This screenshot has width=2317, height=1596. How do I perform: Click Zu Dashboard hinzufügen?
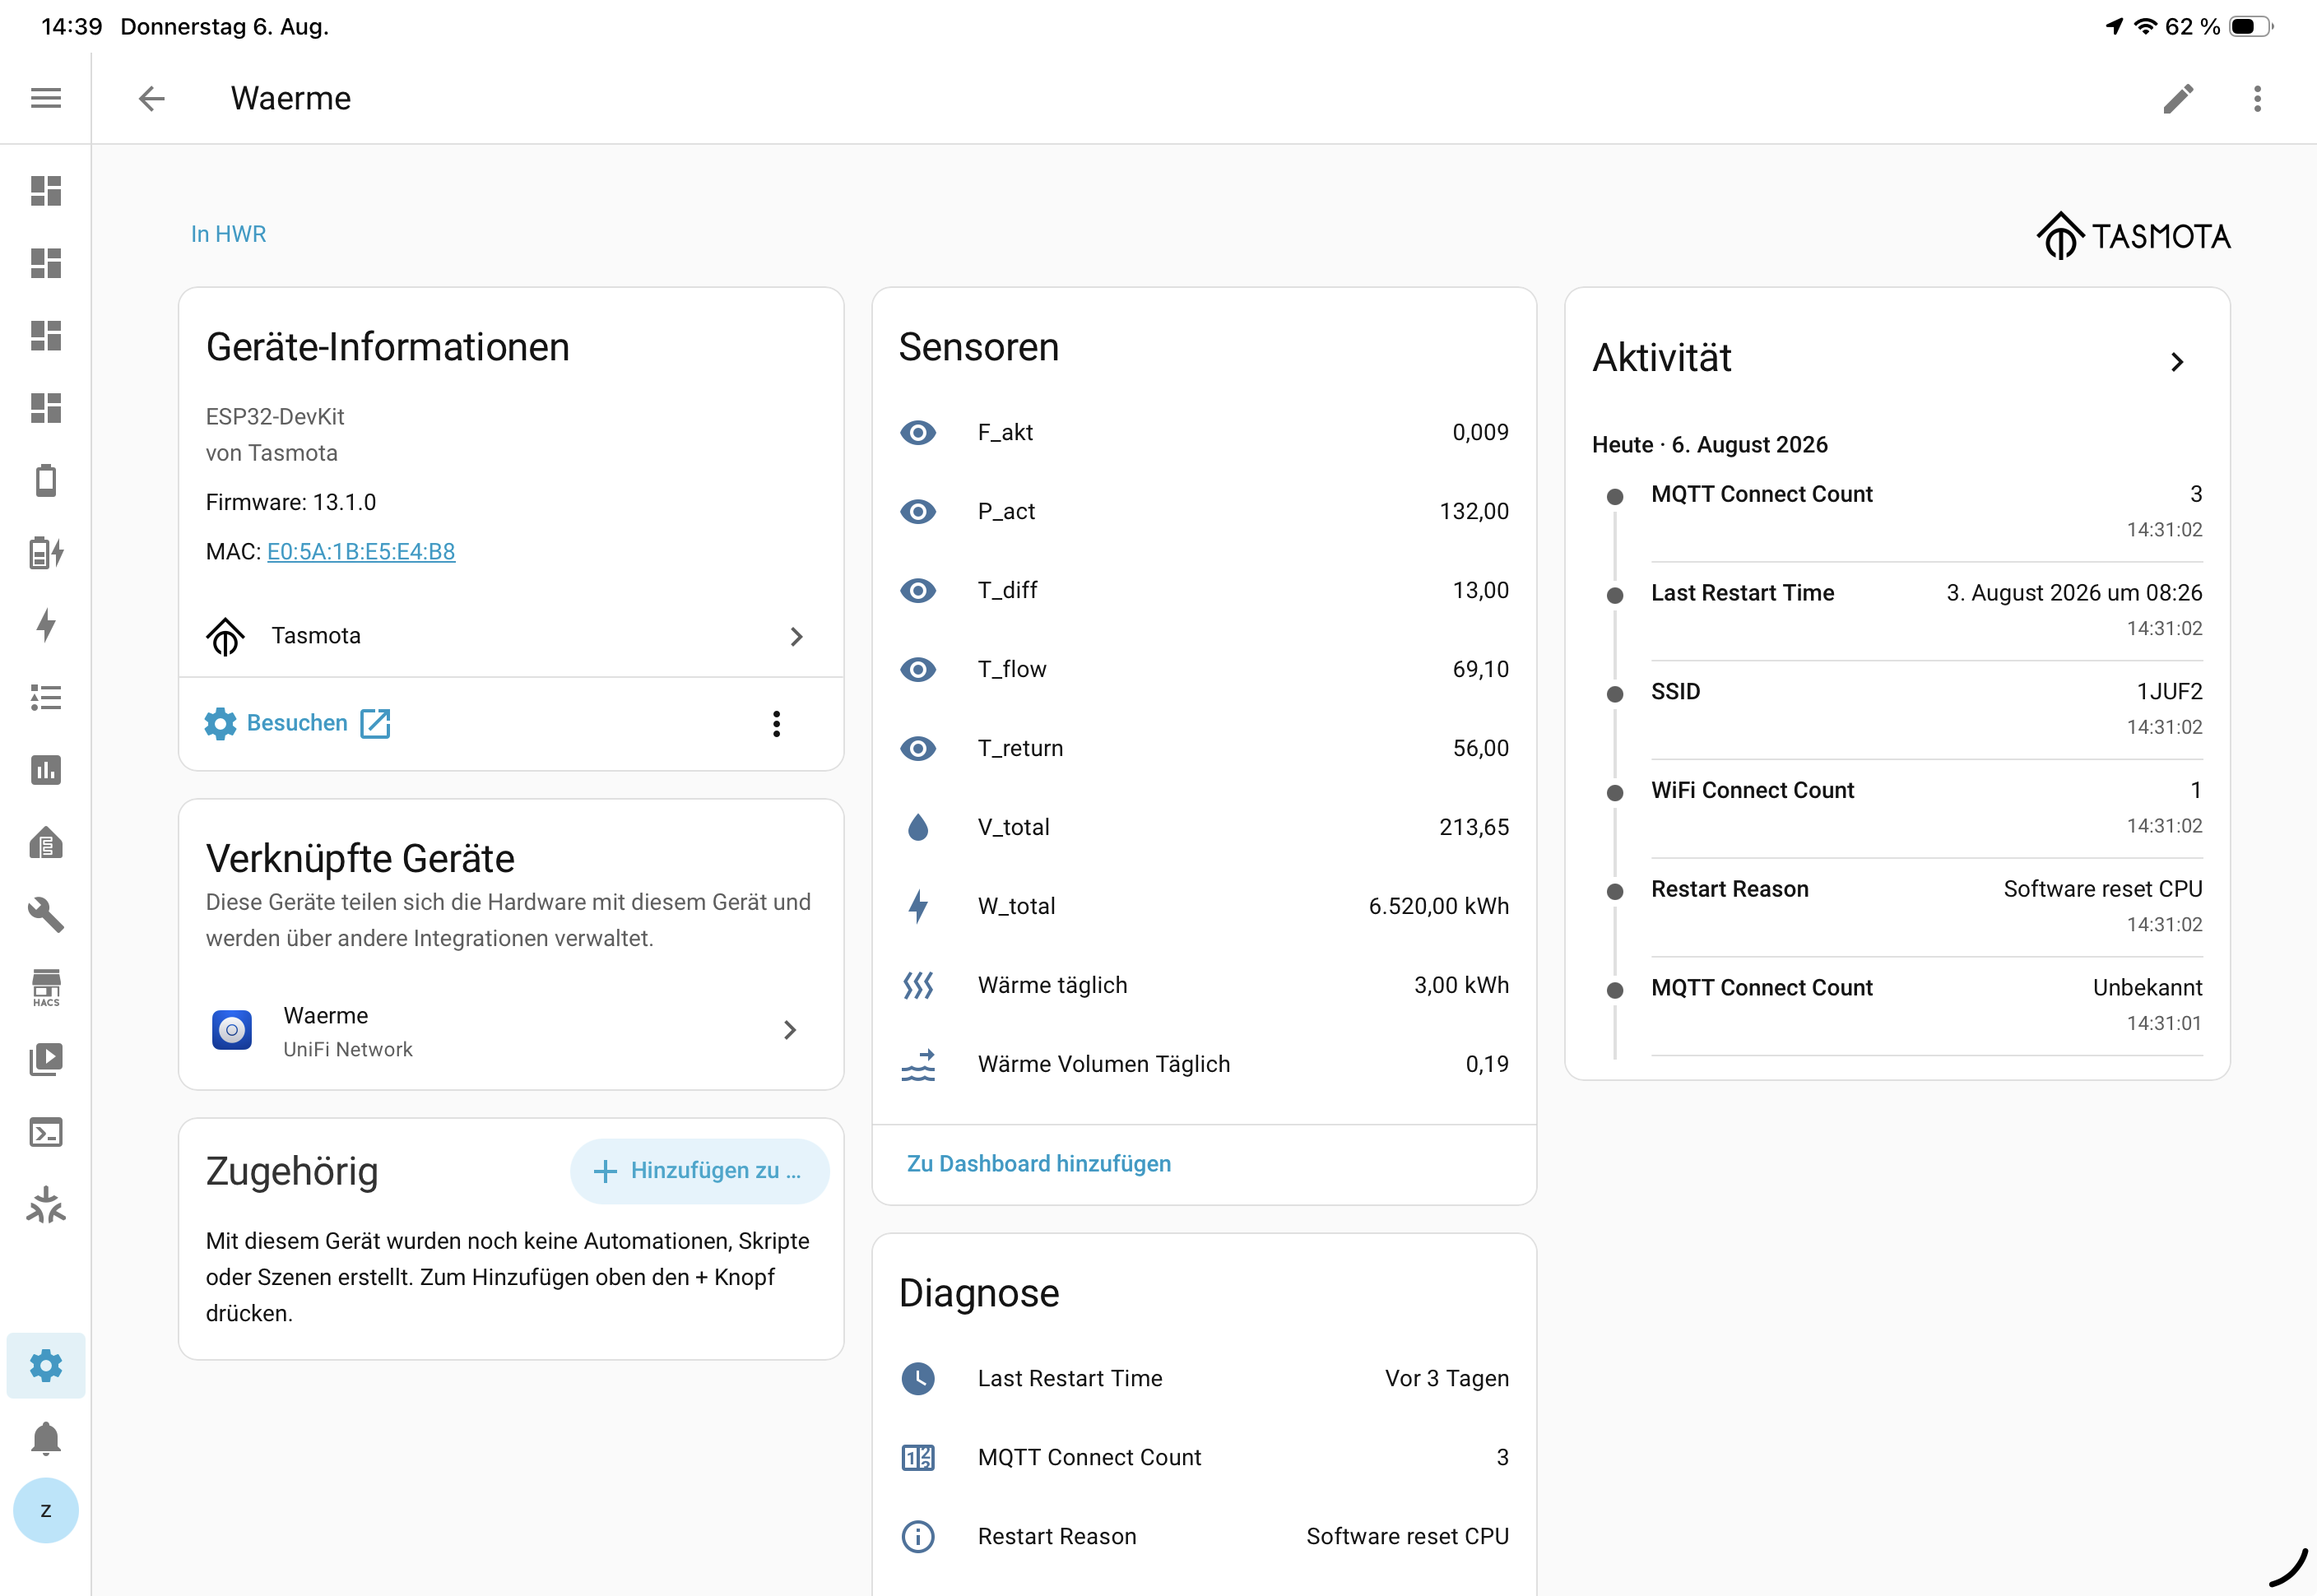coord(1038,1164)
